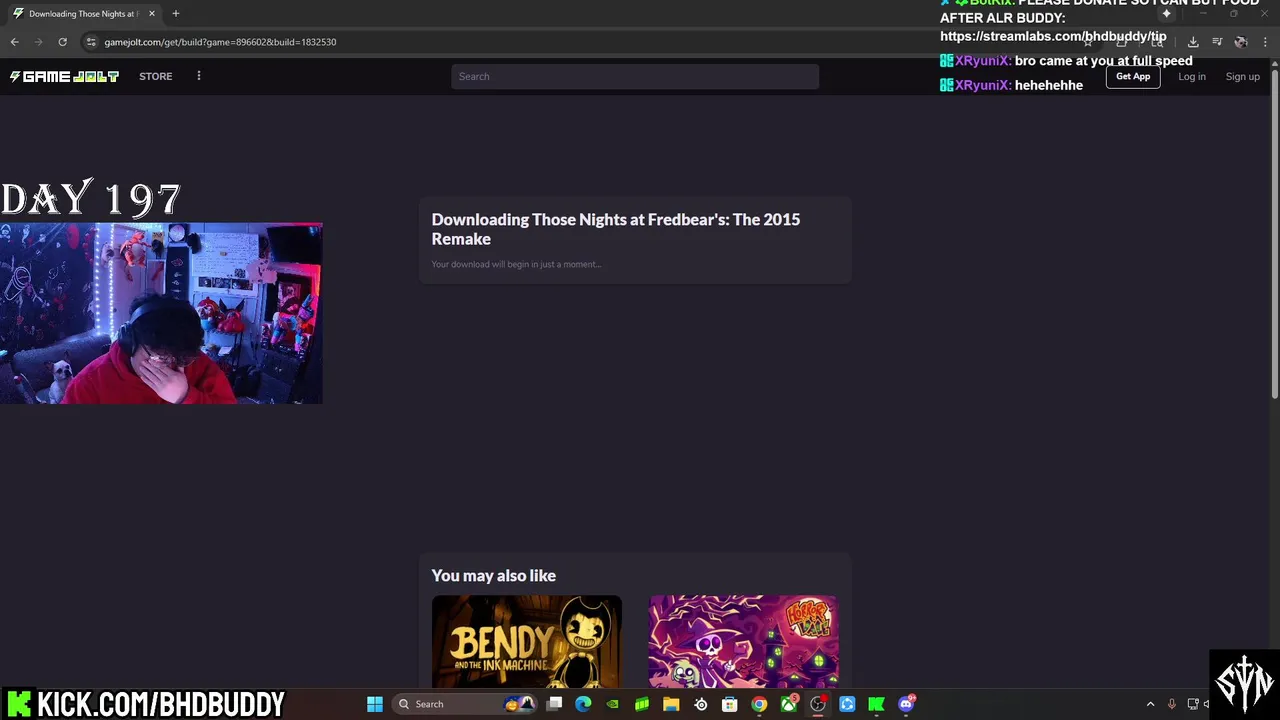
Task: Click the 'Downloading Those Nights at Fredbear's' heading
Action: [616, 229]
